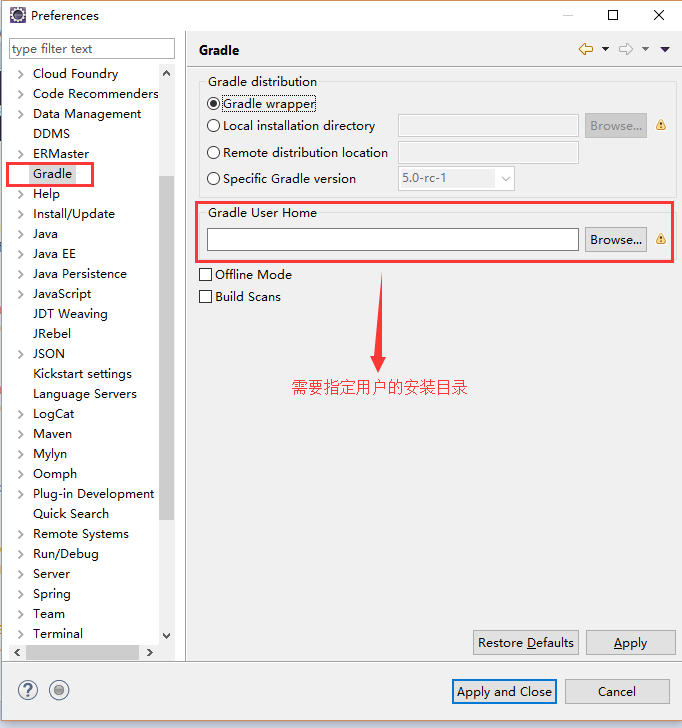Open the Gradle version 5.0-rc-1 combo box

(456, 178)
